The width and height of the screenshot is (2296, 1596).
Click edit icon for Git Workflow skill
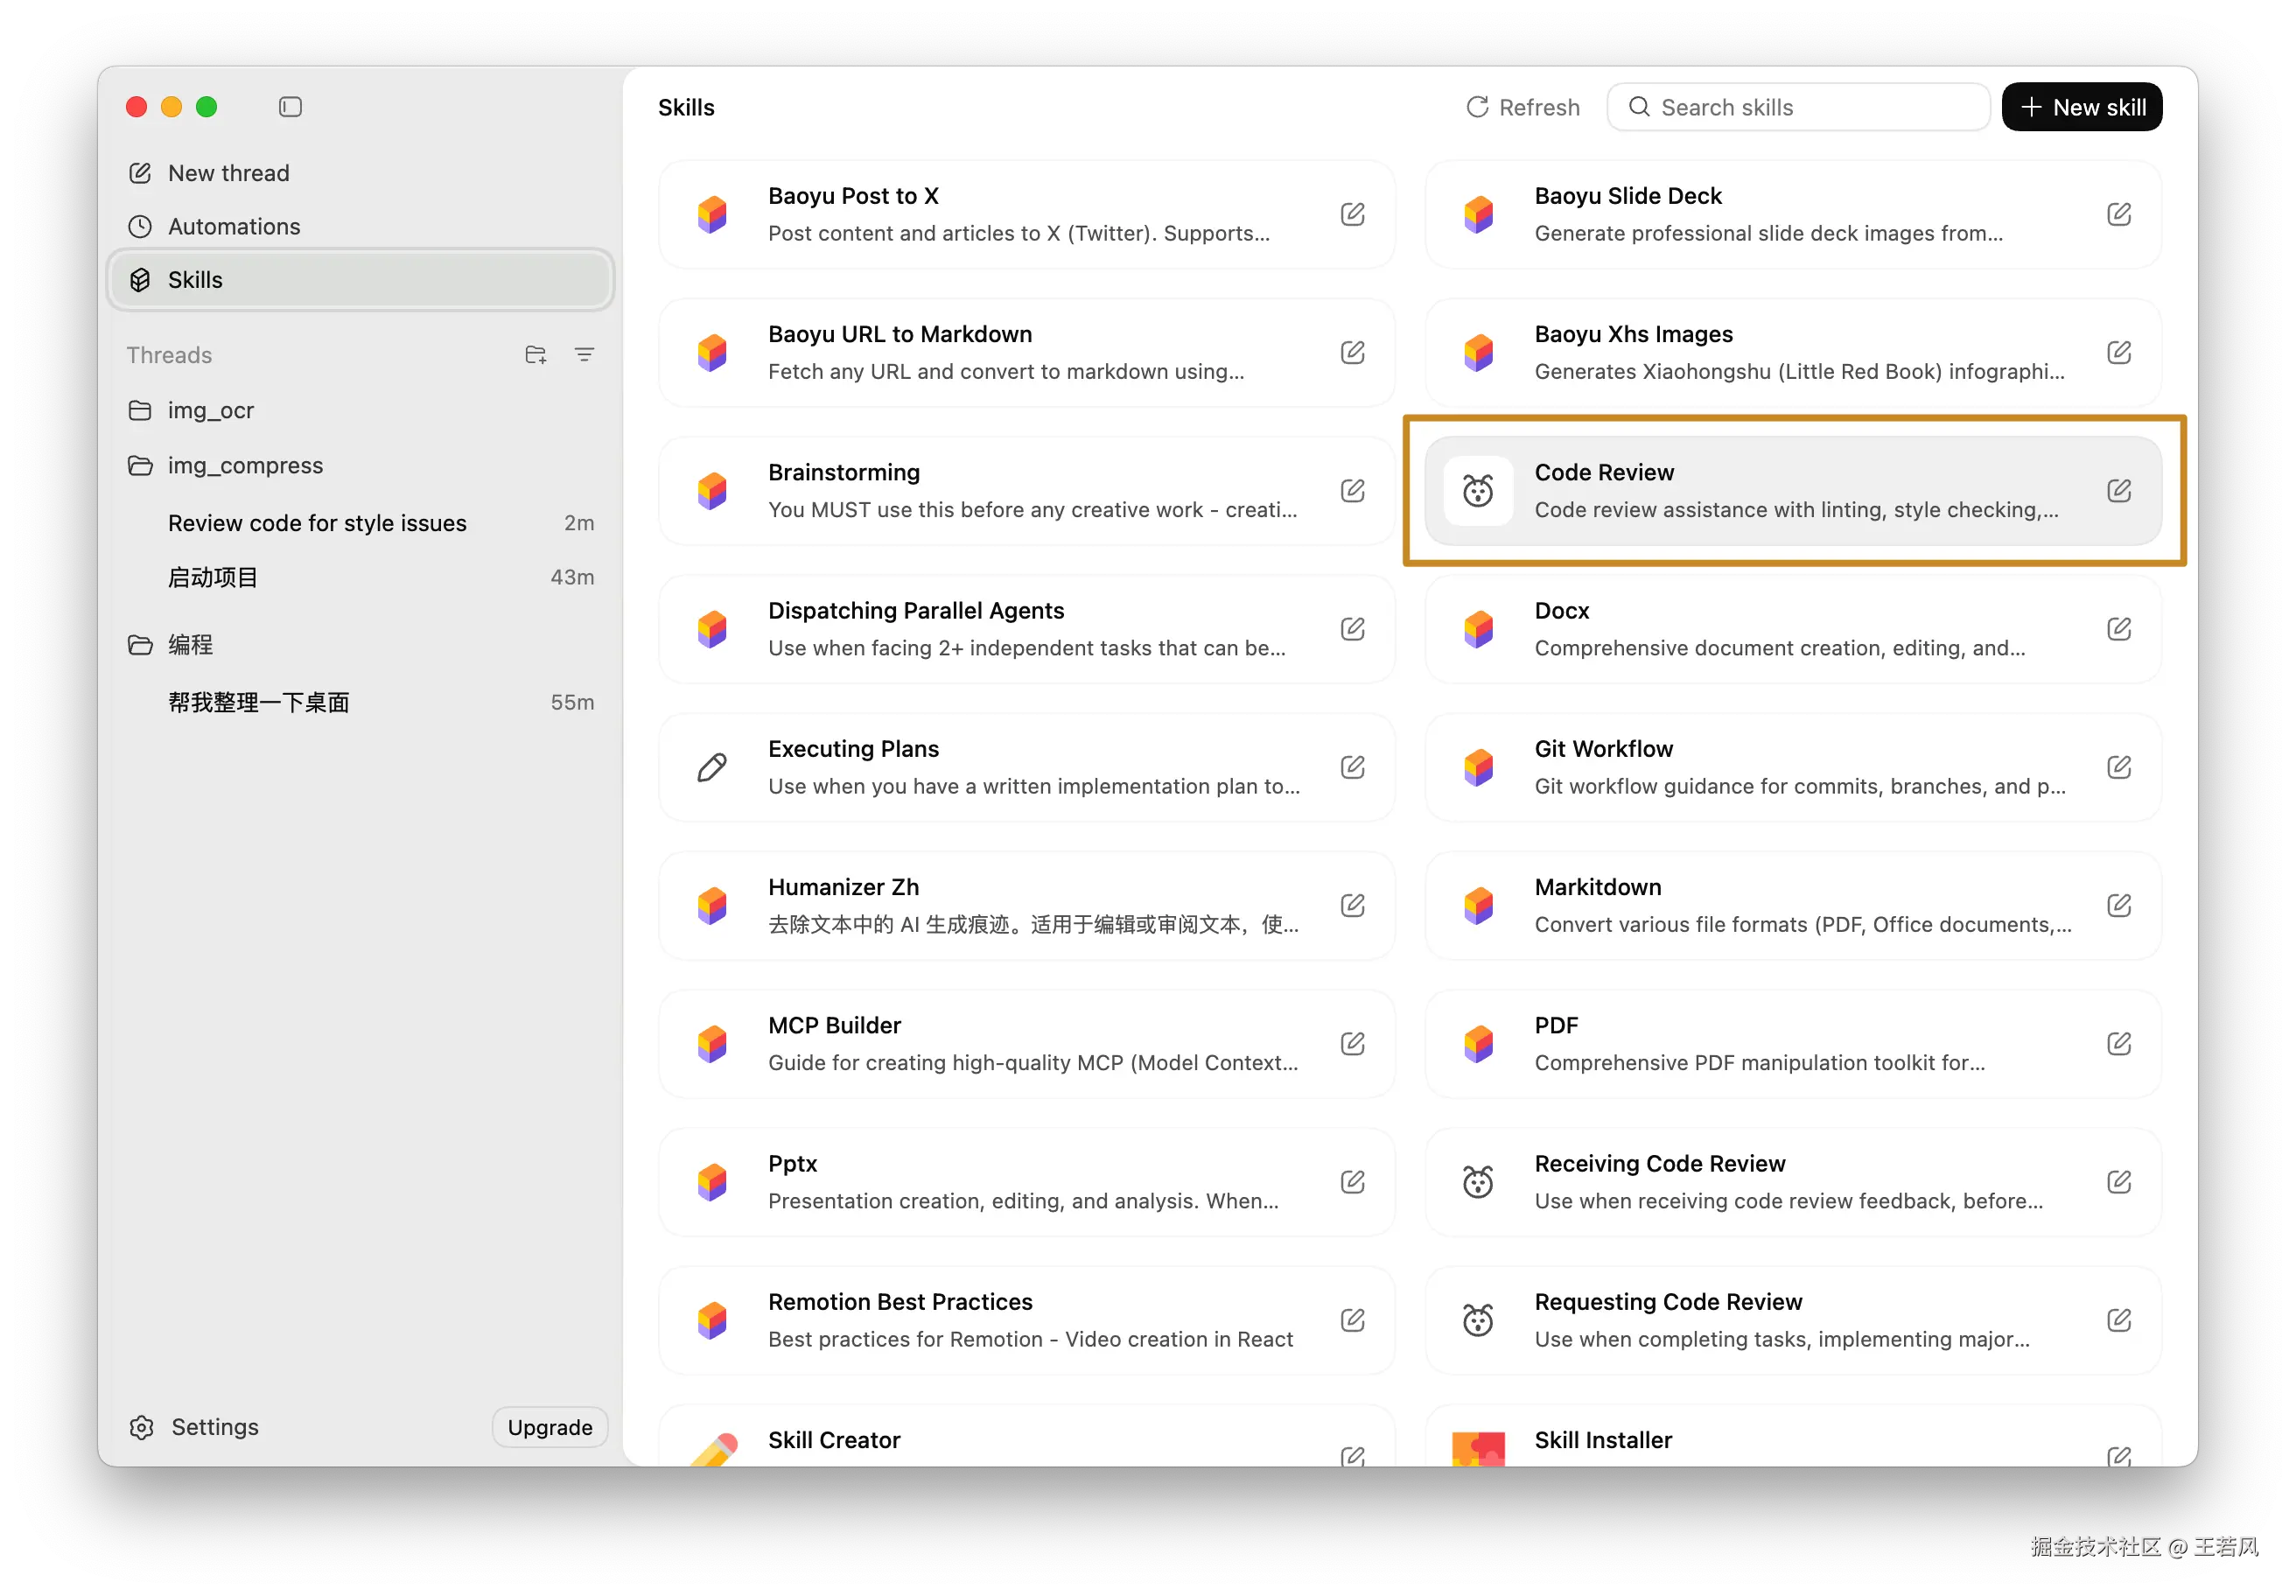2118,768
